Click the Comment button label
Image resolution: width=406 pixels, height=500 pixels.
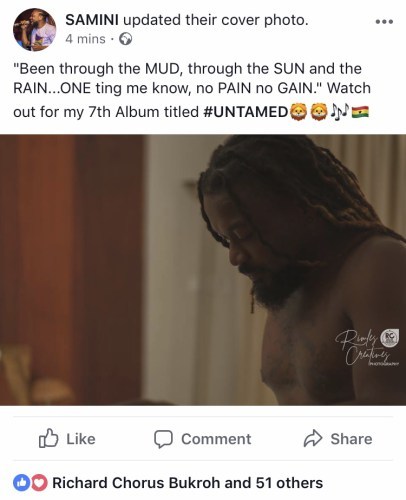[216, 439]
